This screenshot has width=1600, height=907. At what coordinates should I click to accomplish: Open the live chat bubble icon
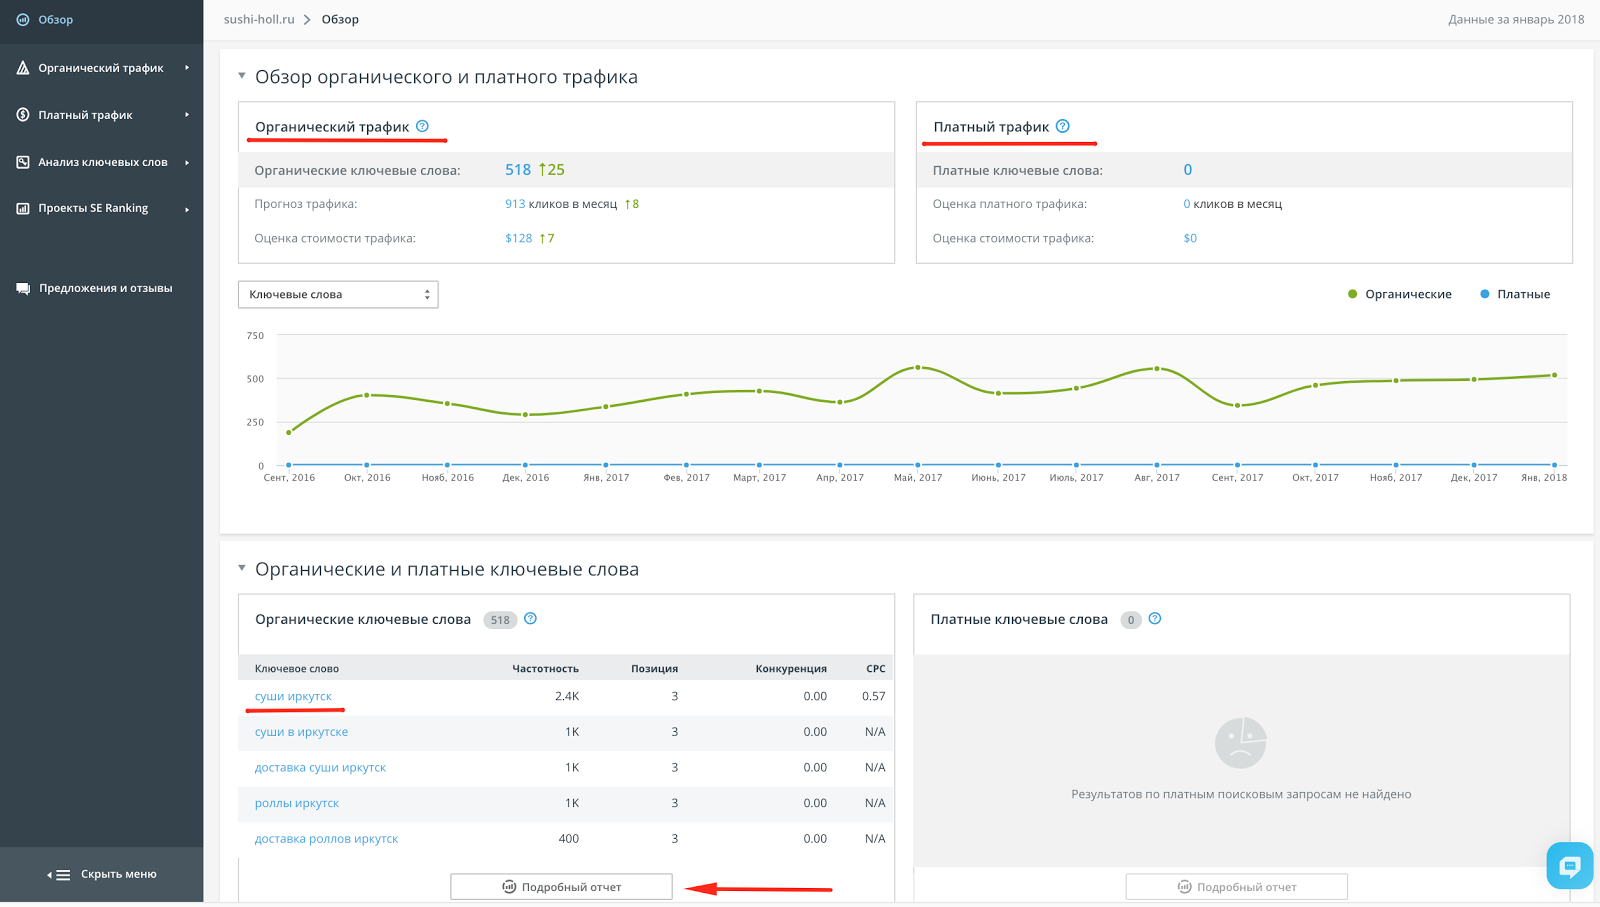click(1569, 866)
